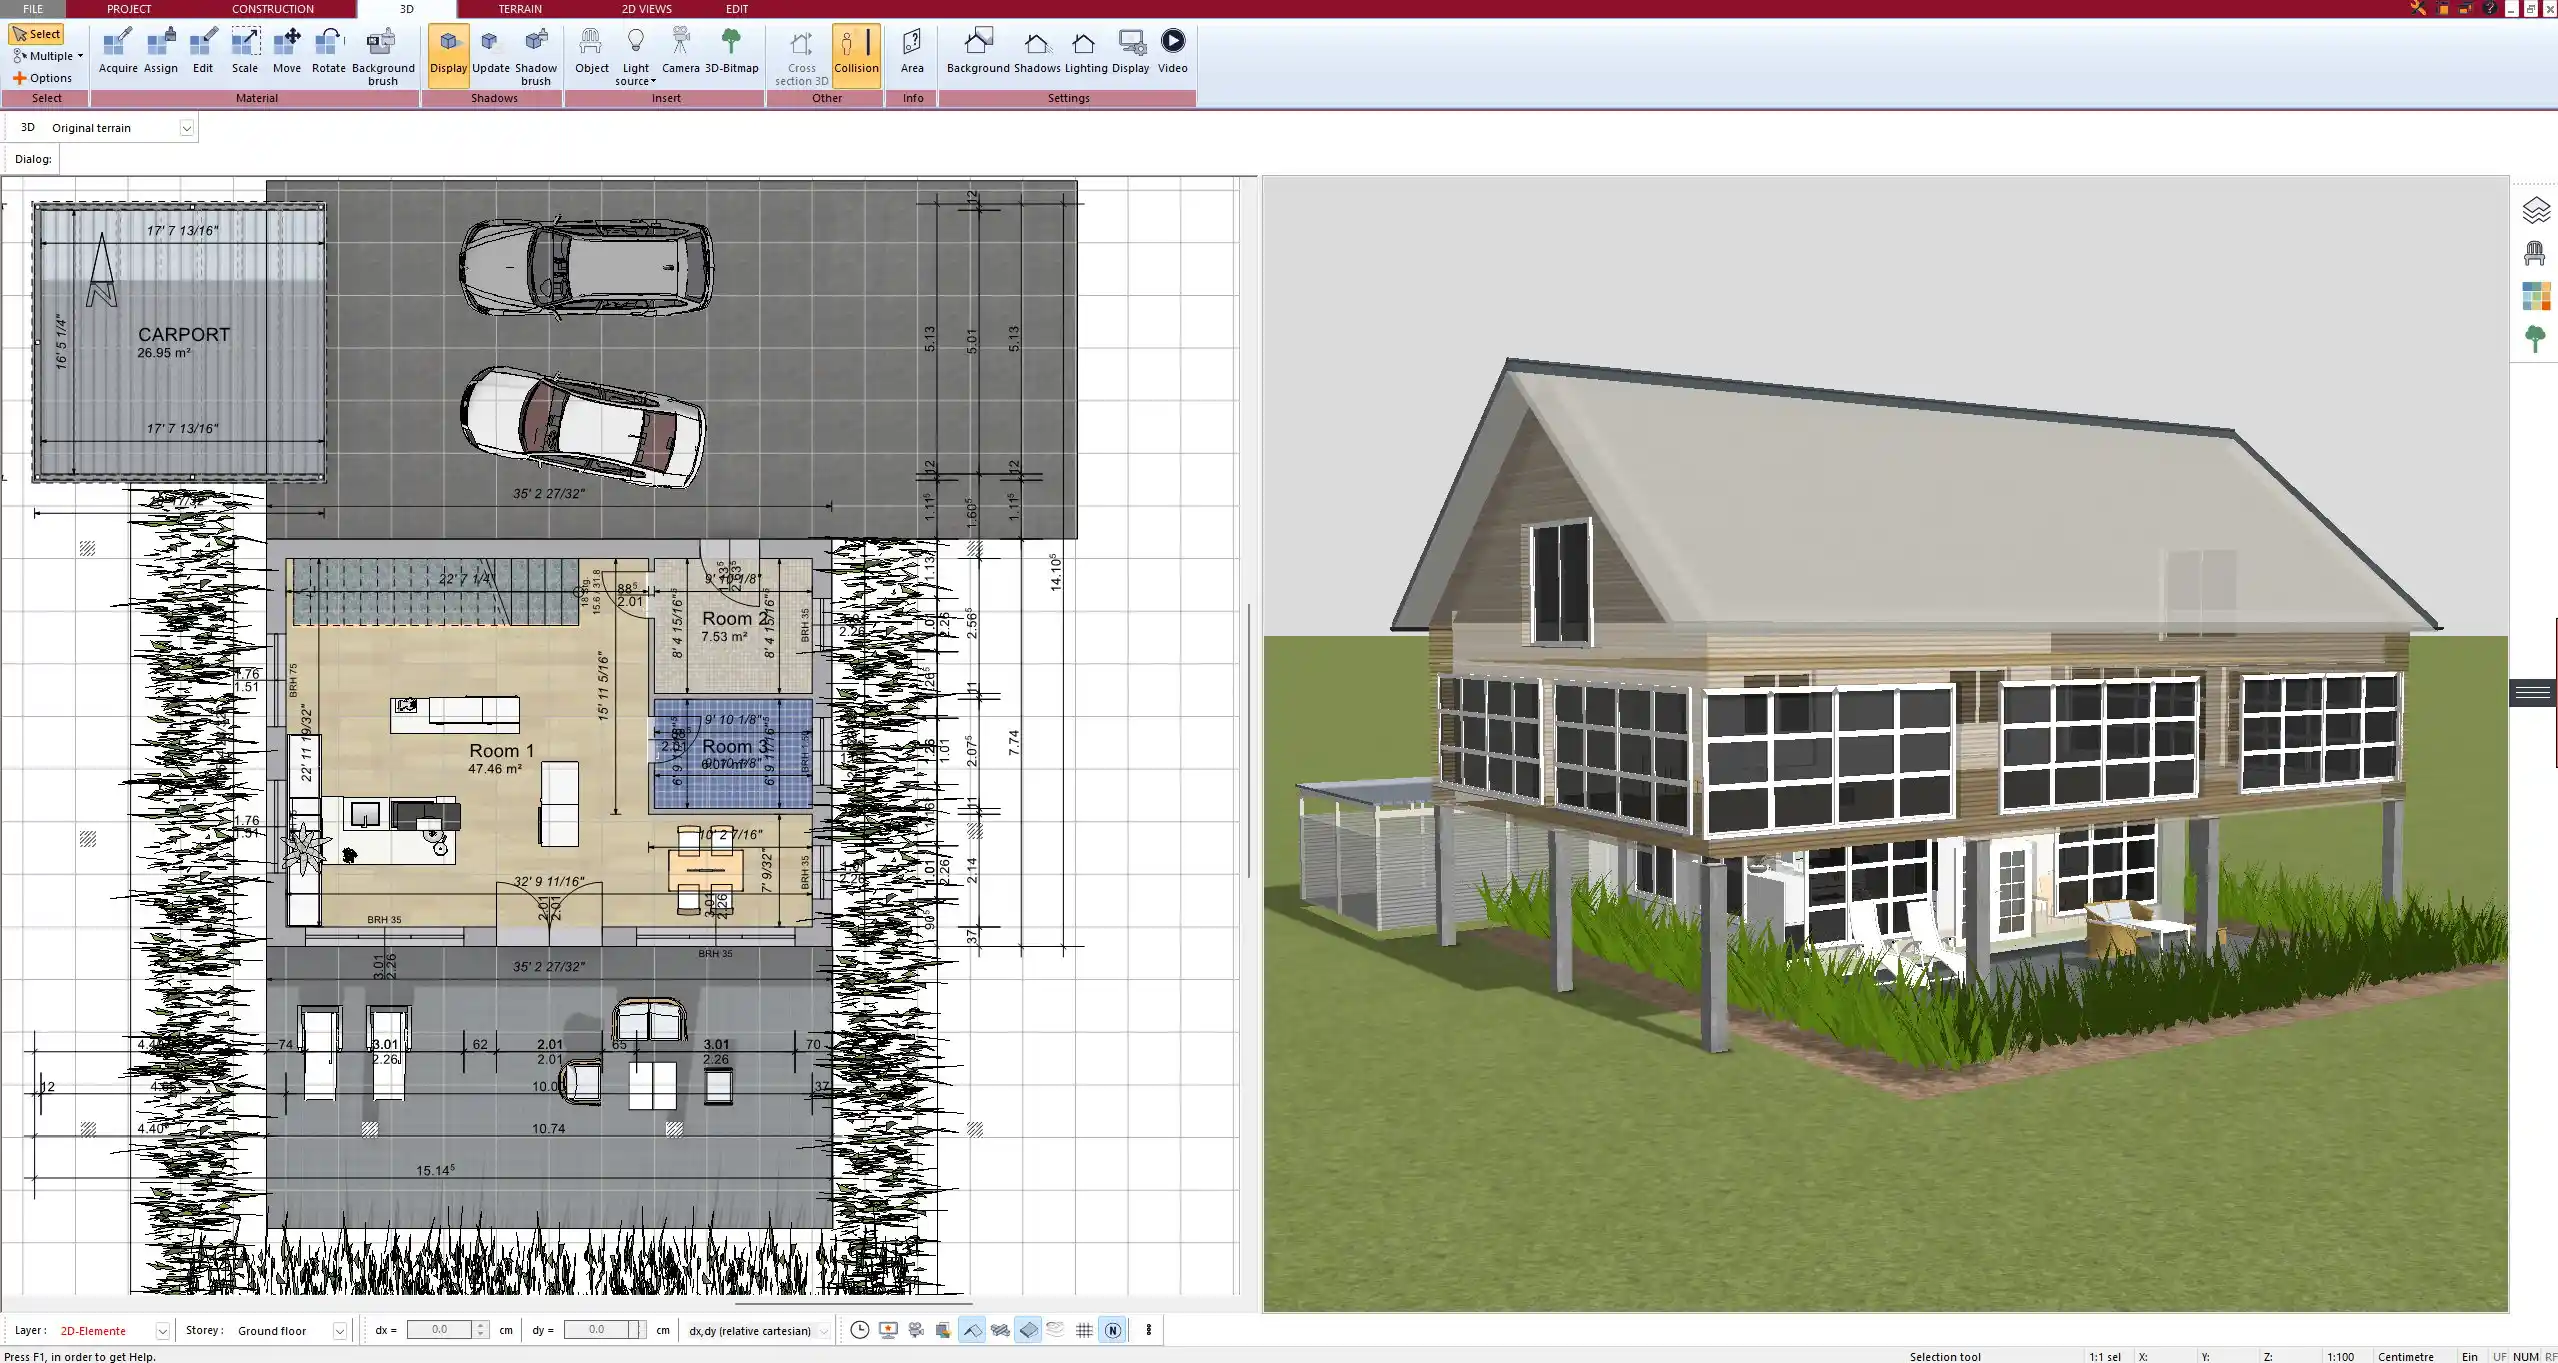
Task: Toggle the grid display icon
Action: tap(1084, 1330)
